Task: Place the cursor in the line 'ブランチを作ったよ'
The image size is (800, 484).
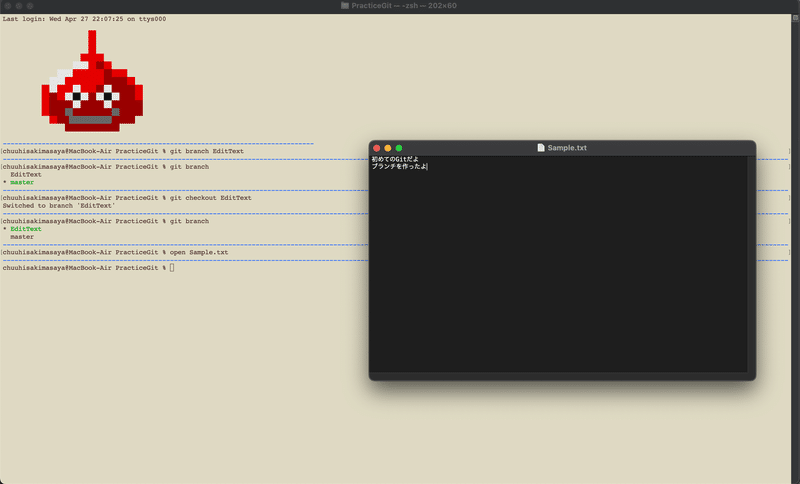Action: click(x=399, y=166)
